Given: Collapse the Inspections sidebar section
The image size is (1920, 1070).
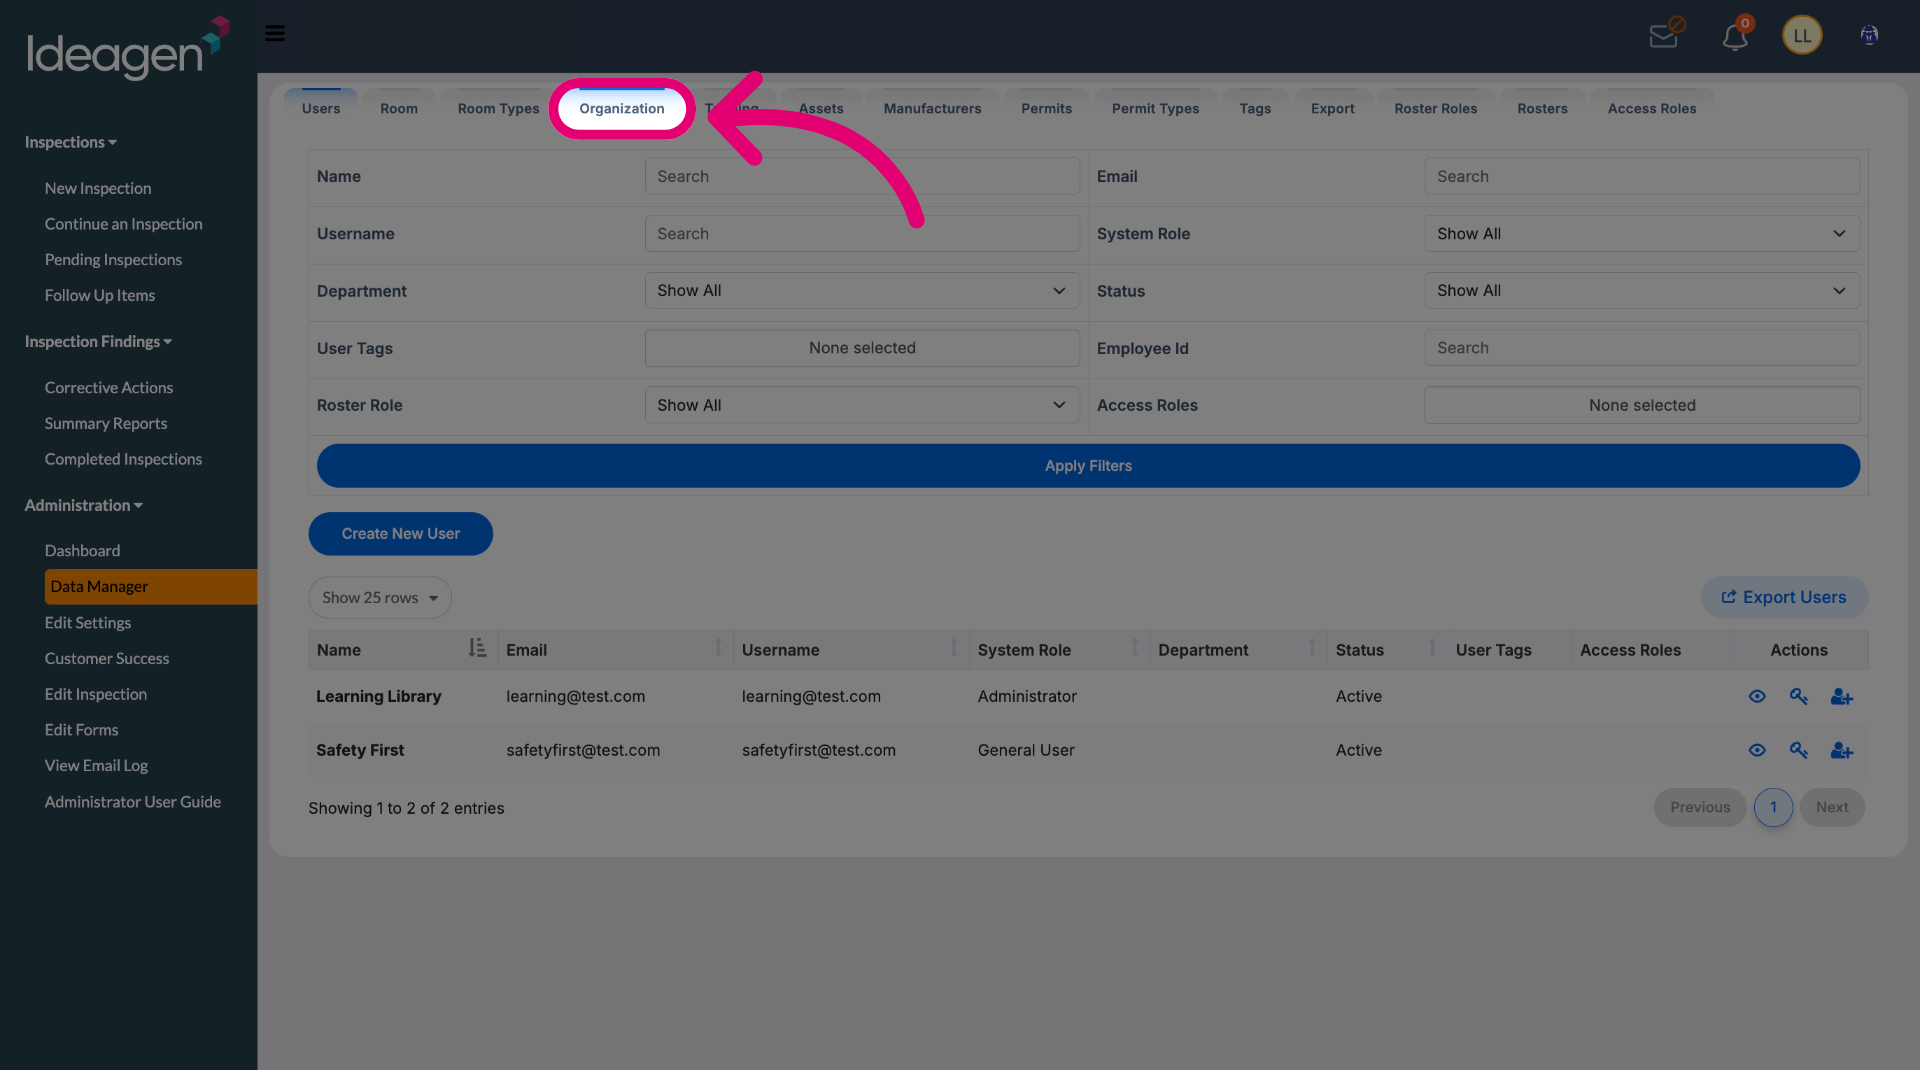Looking at the screenshot, I should 71,143.
